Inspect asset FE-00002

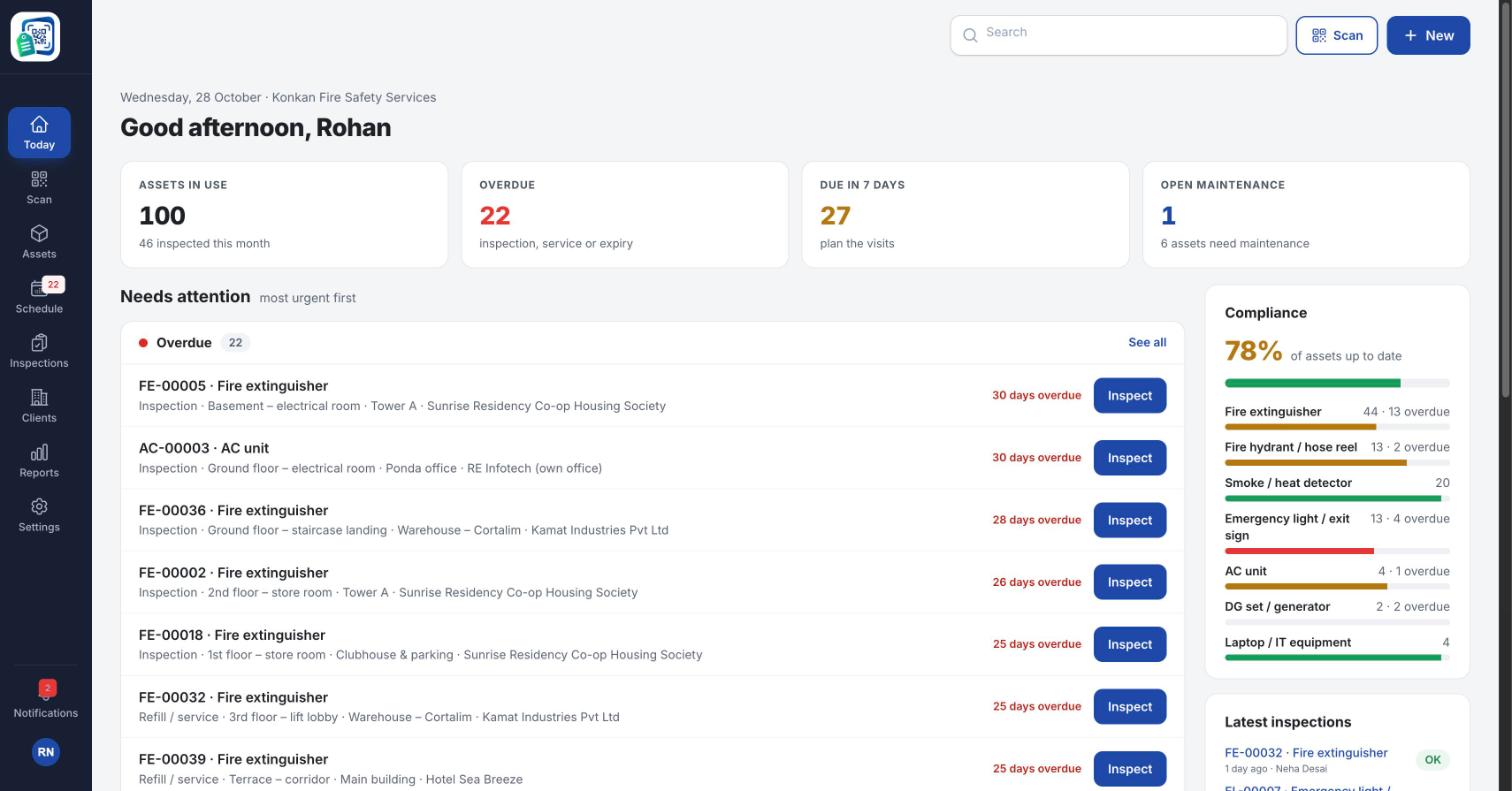coord(1130,582)
